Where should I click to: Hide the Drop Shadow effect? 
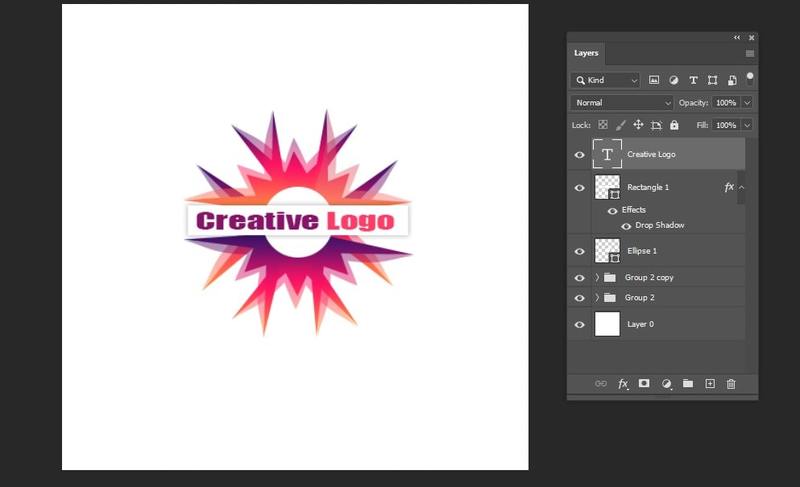click(626, 226)
